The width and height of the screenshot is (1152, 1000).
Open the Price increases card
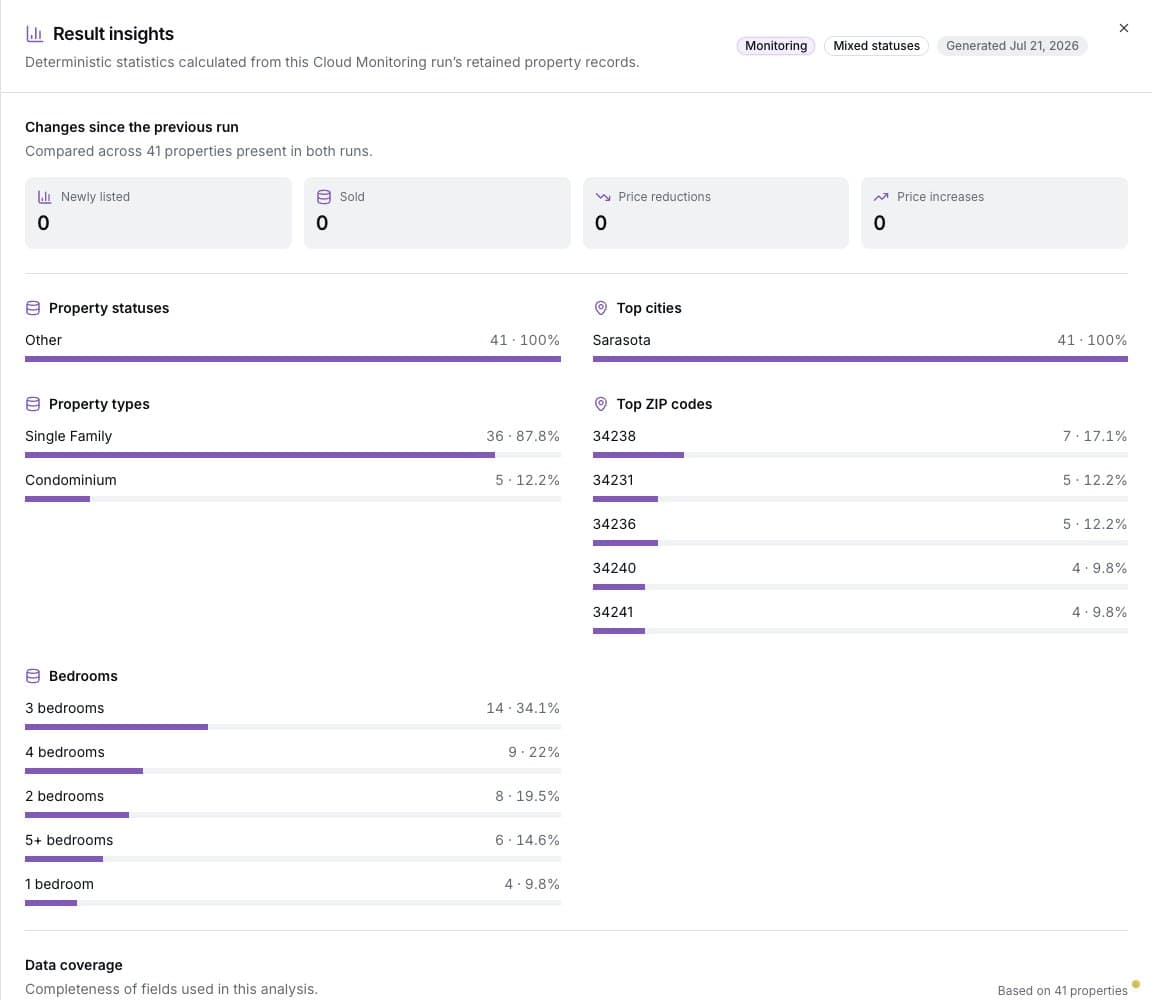point(994,213)
